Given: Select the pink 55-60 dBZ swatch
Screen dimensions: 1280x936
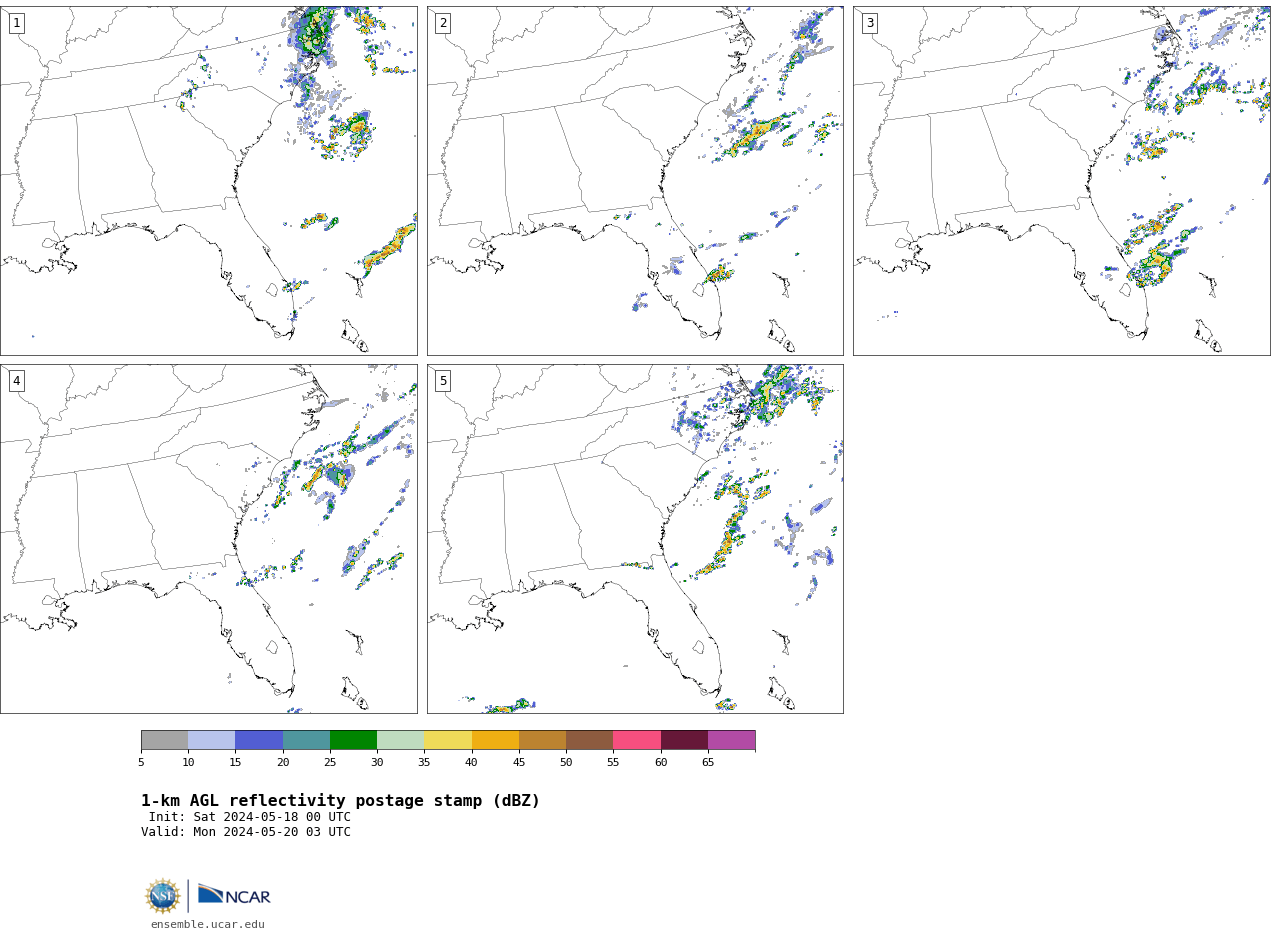Looking at the screenshot, I should point(637,740).
